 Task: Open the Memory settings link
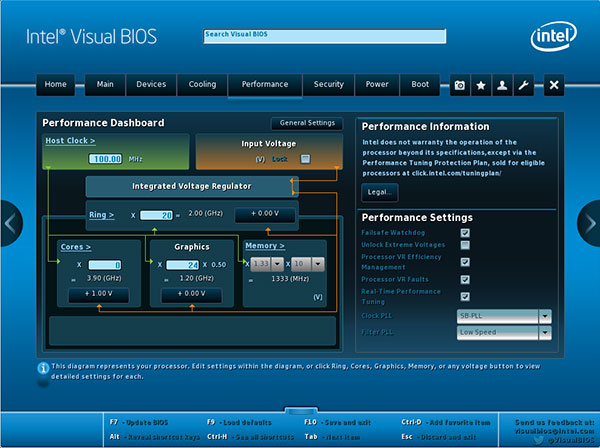click(x=265, y=246)
